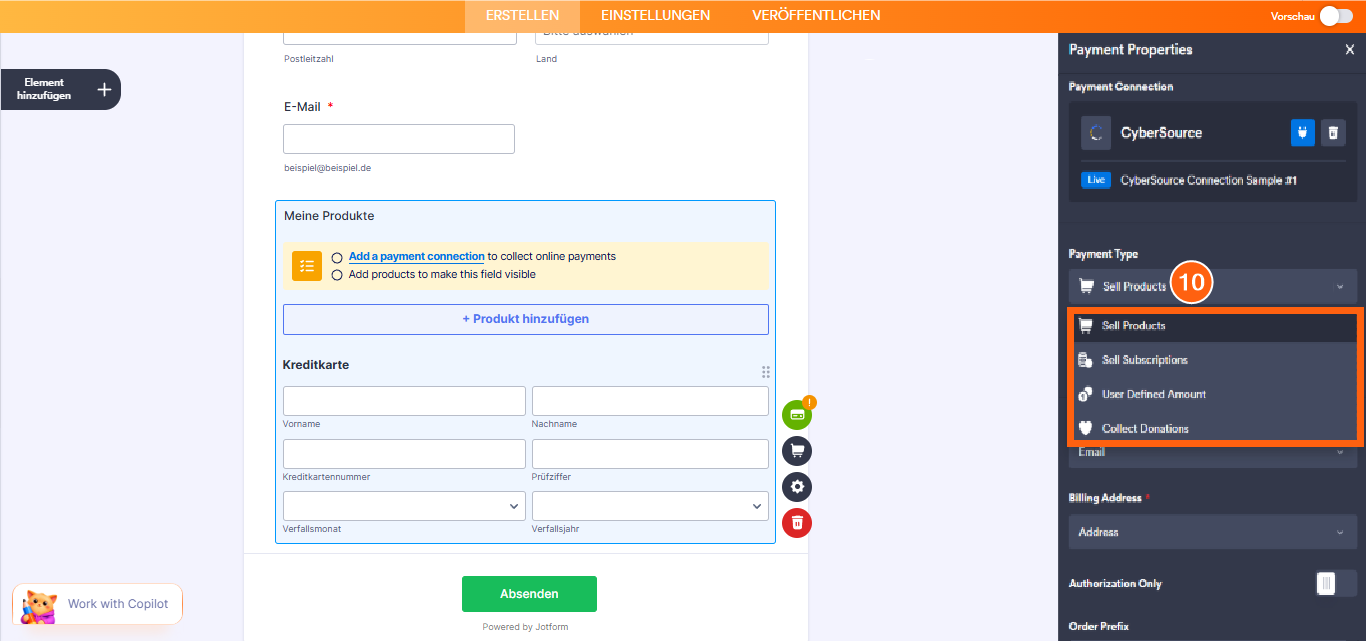This screenshot has height=641, width=1366.
Task: Toggle the Vorschau switch
Action: coord(1337,15)
